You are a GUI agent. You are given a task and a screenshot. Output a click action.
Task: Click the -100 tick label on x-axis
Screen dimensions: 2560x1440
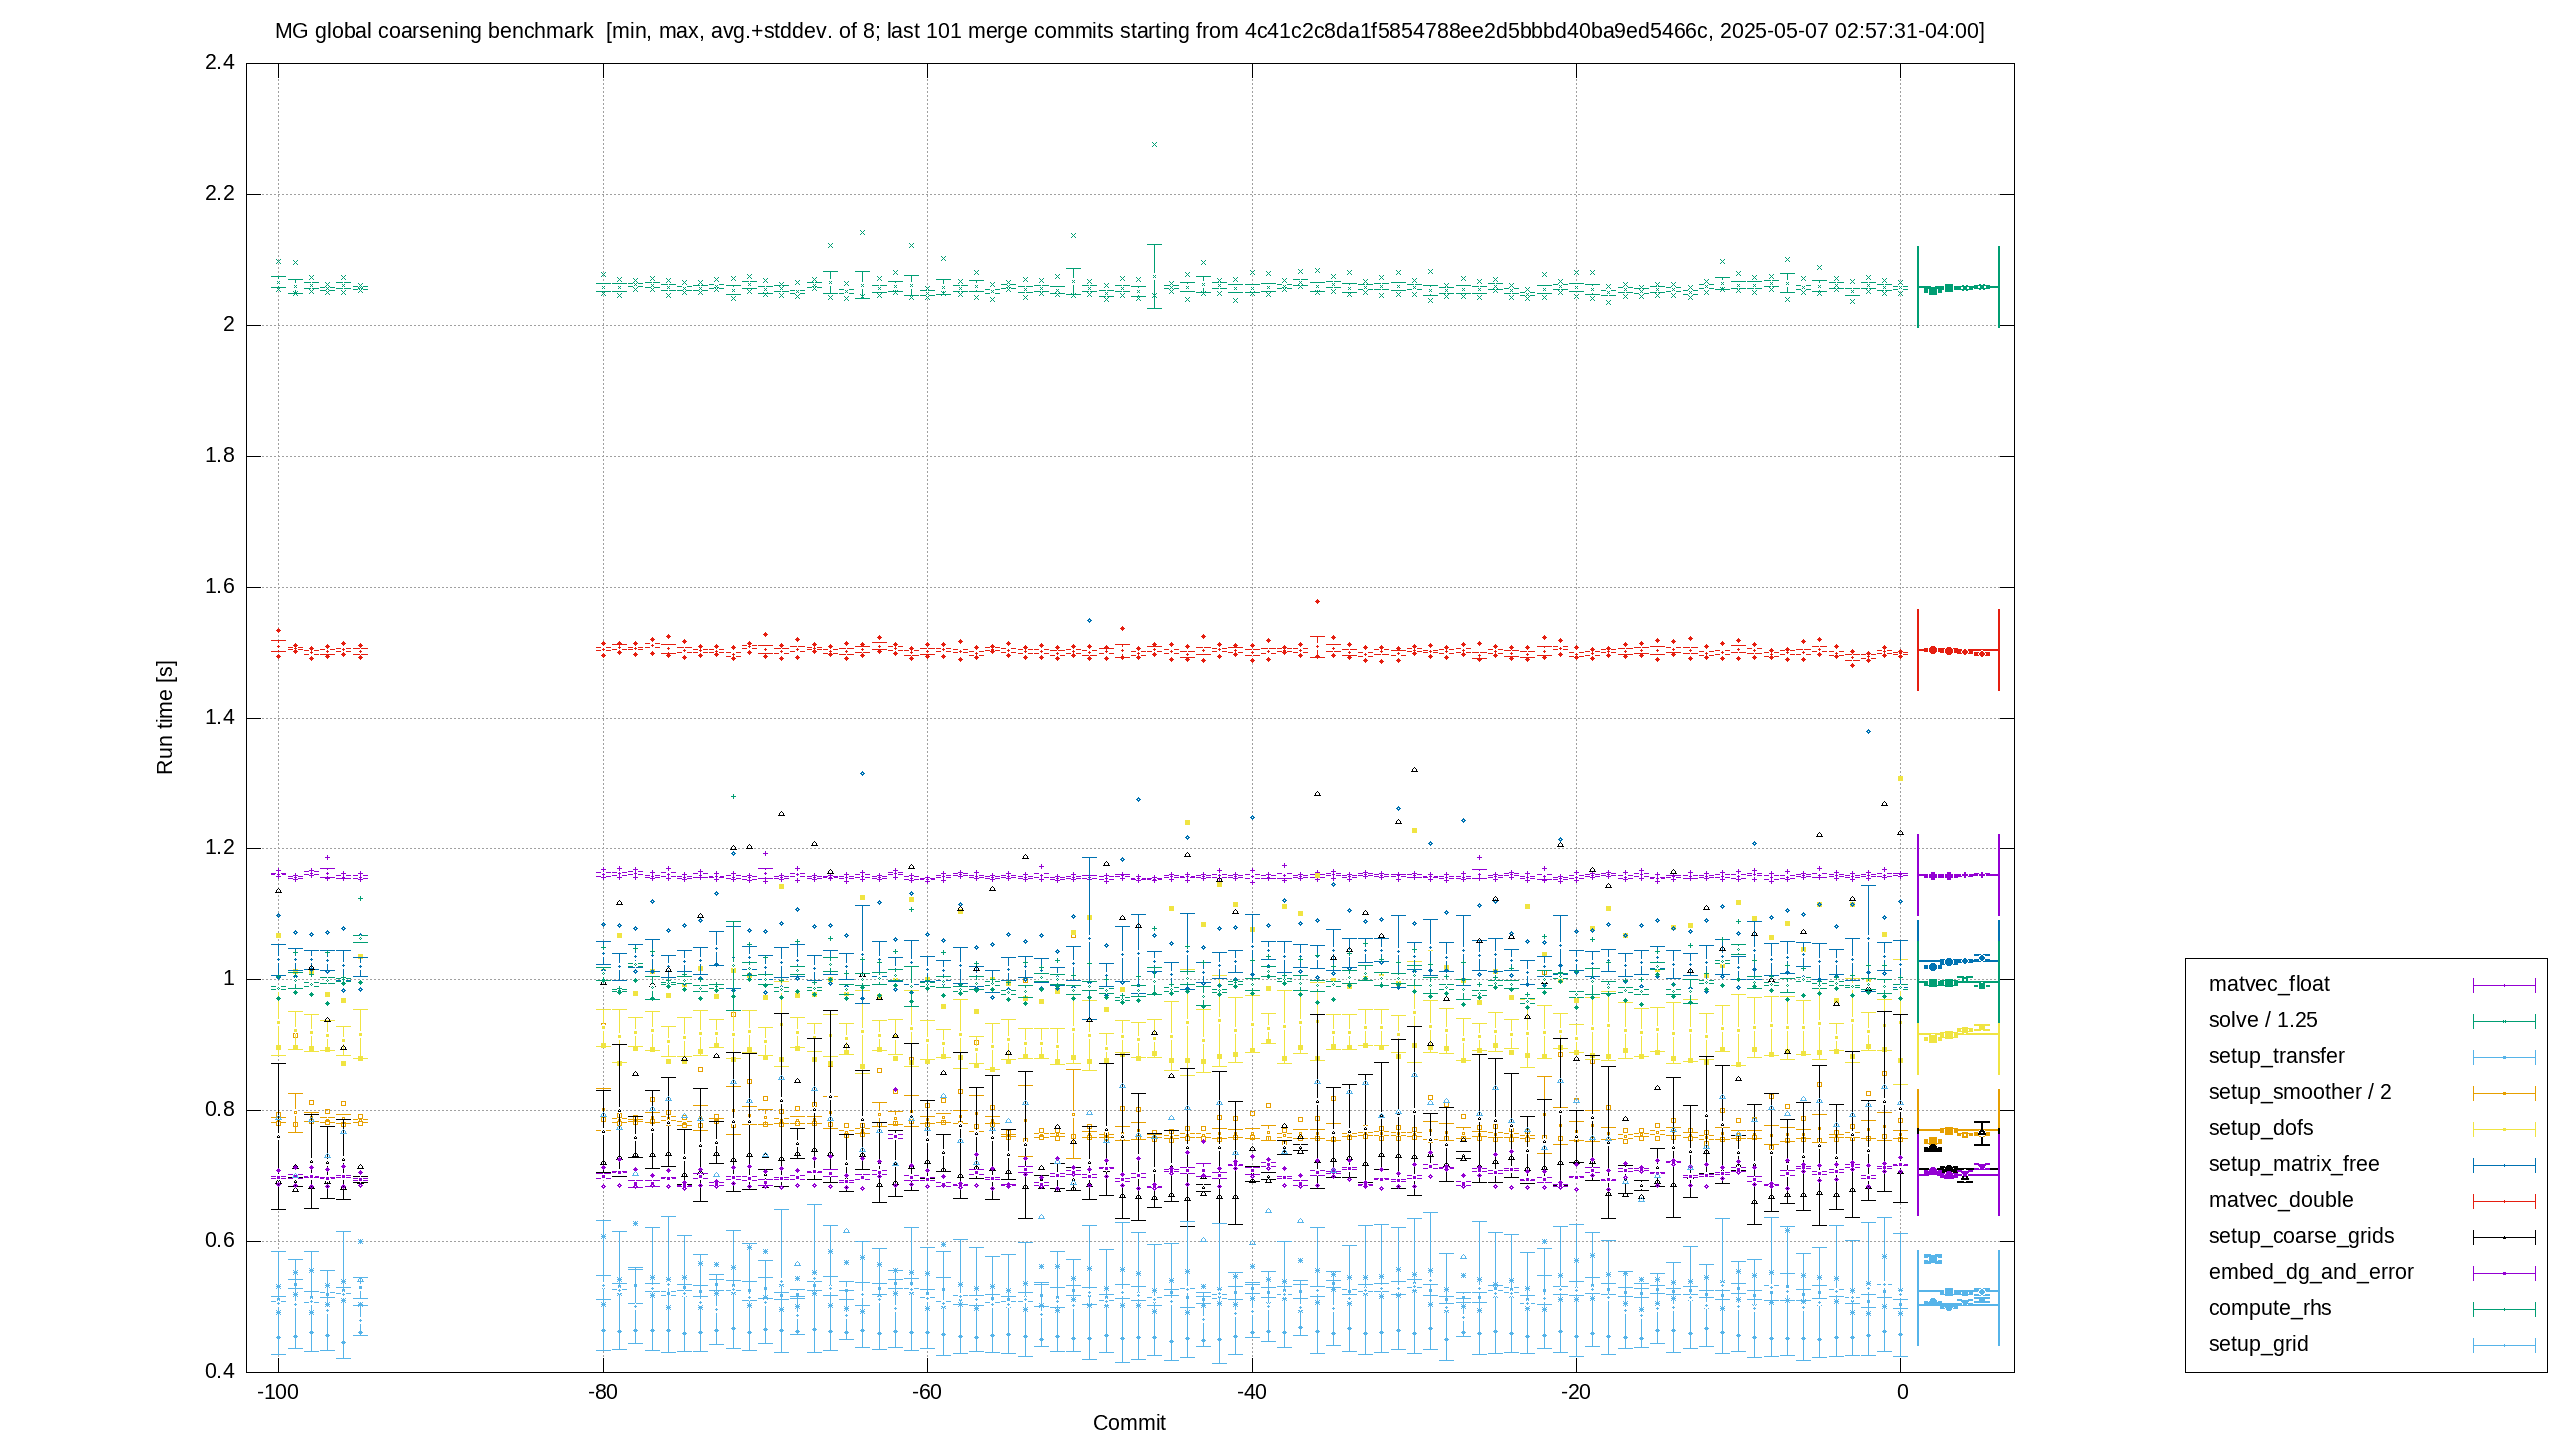point(278,1392)
